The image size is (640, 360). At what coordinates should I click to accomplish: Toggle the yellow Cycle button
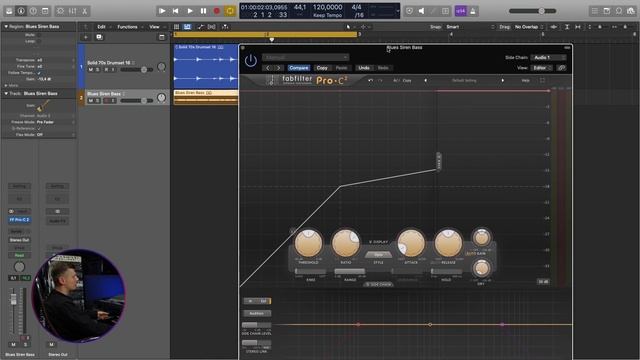pos(230,11)
